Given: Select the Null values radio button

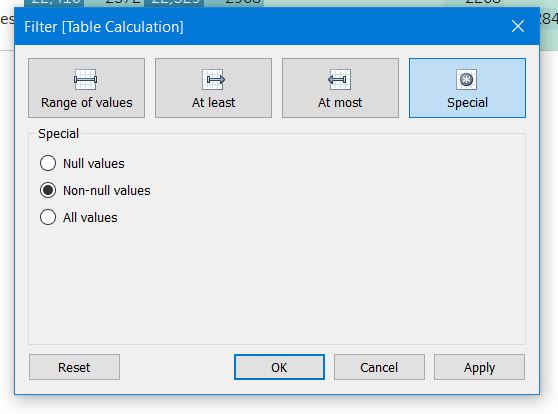Looking at the screenshot, I should [48, 163].
